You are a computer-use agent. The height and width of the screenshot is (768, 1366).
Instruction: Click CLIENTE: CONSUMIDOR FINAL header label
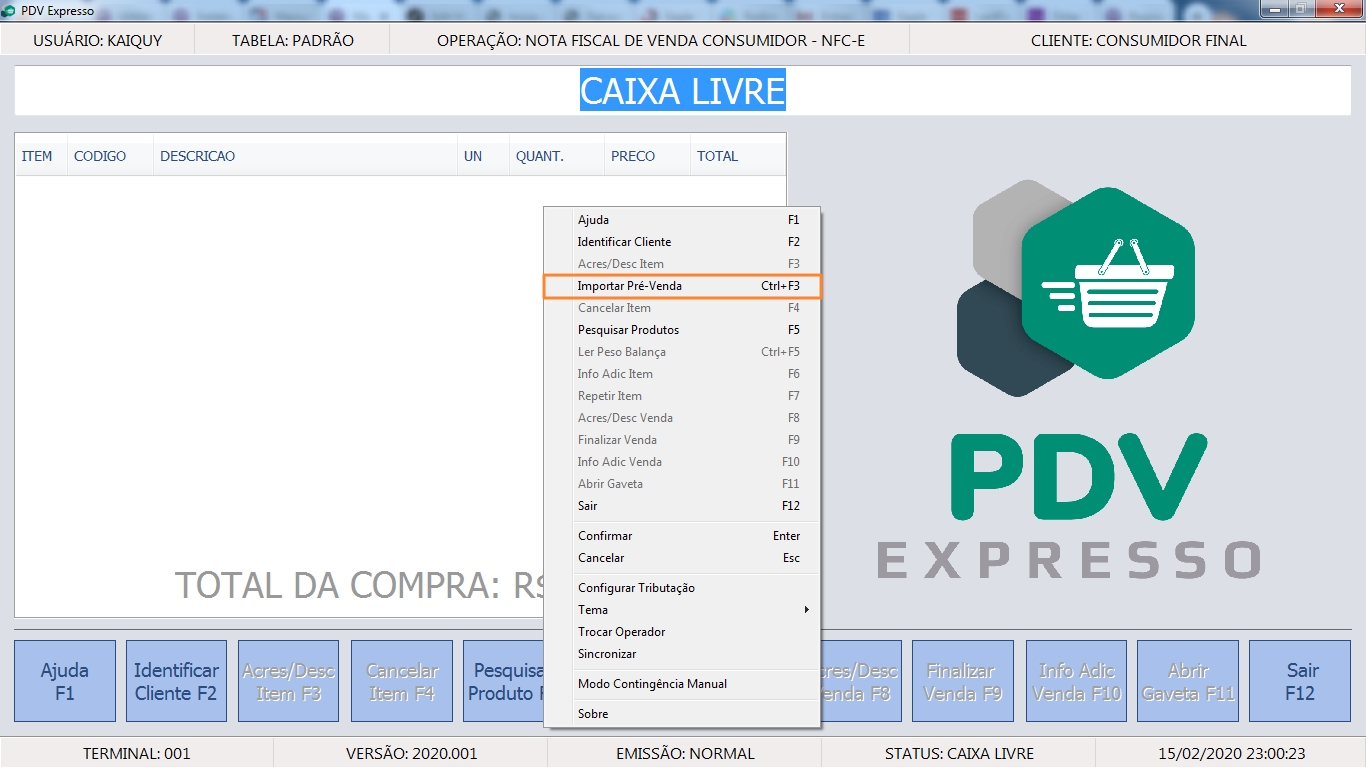pyautogui.click(x=1139, y=41)
